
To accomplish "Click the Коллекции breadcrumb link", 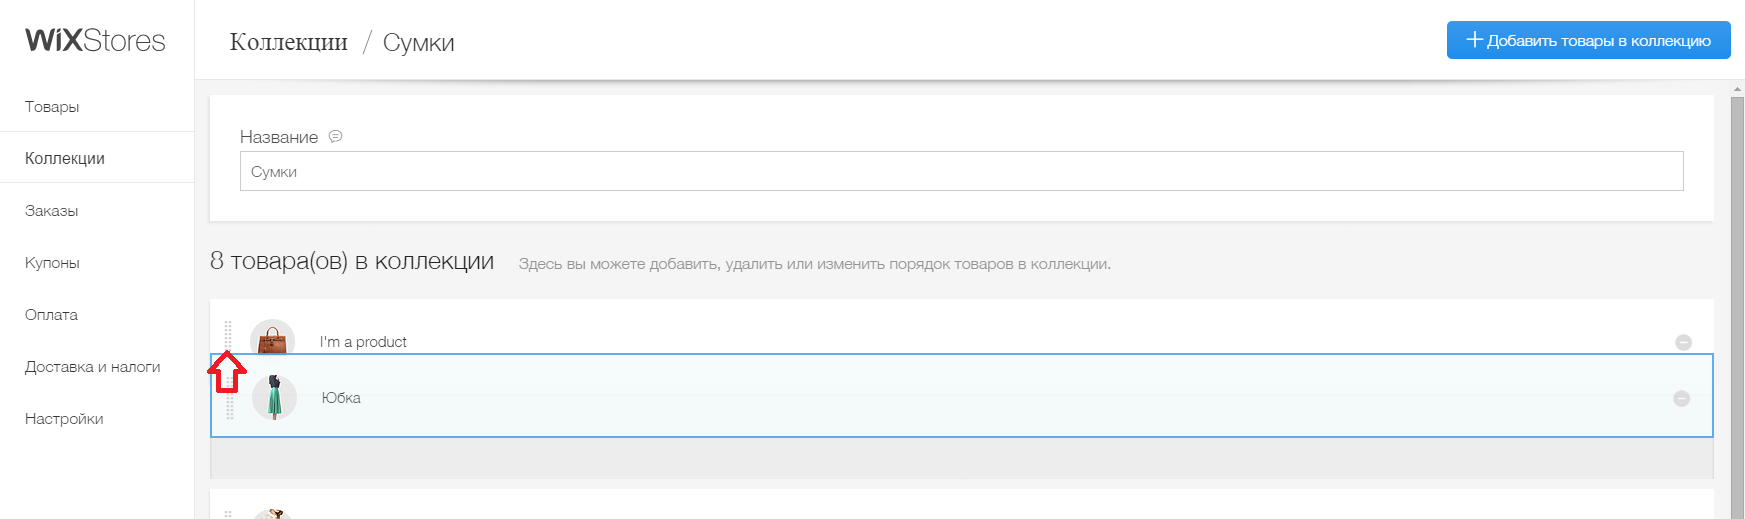I will [x=289, y=42].
